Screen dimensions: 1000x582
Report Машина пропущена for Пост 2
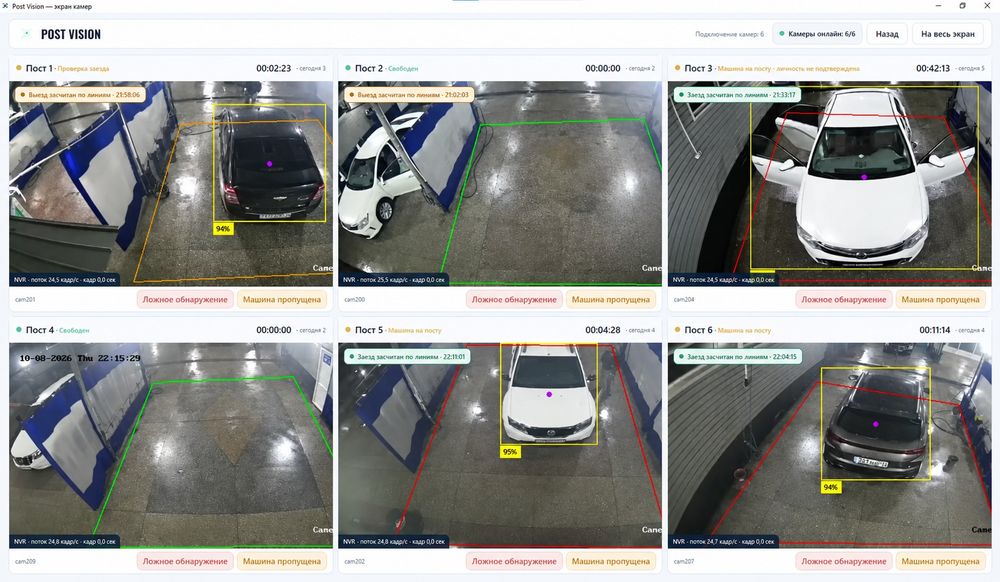pyautogui.click(x=611, y=300)
